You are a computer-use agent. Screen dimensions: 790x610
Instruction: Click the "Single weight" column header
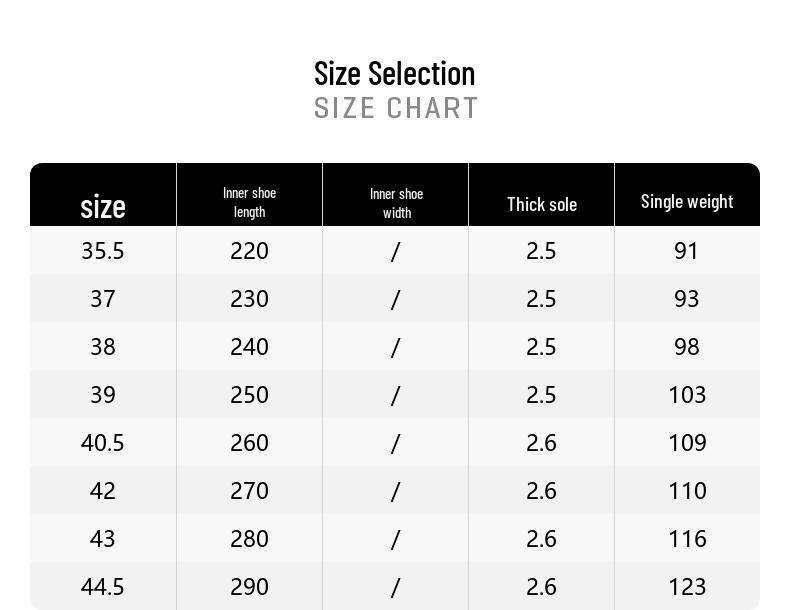point(687,201)
